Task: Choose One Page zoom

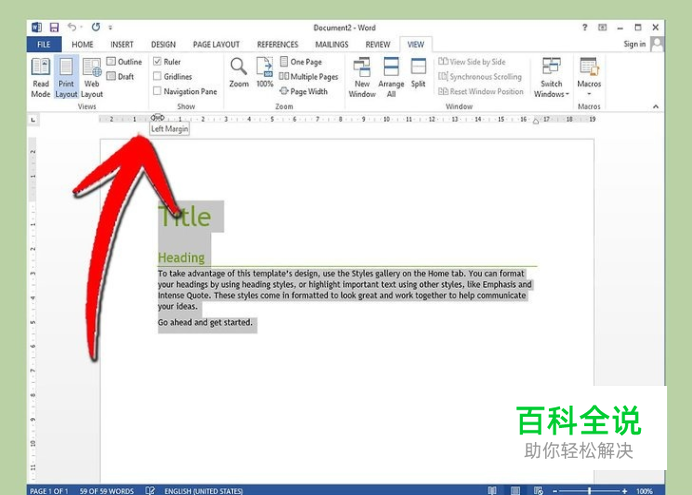Action: 301,62
